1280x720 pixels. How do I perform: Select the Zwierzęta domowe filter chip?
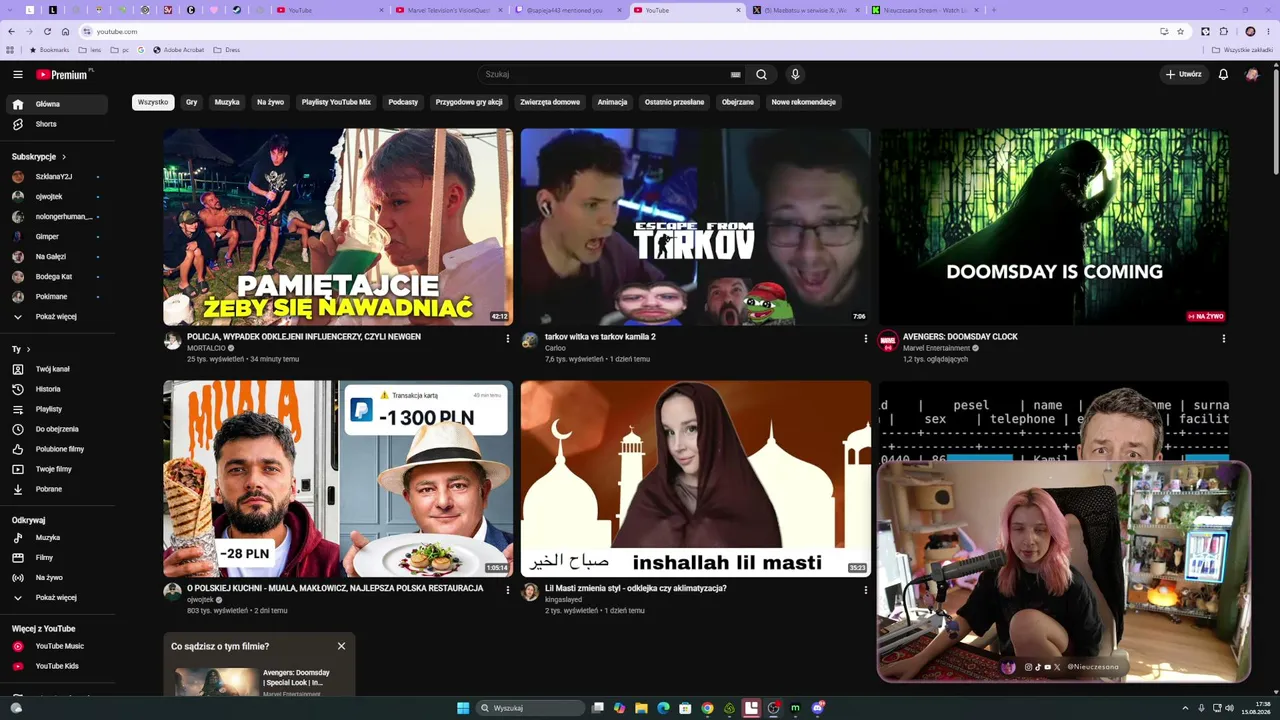point(550,102)
